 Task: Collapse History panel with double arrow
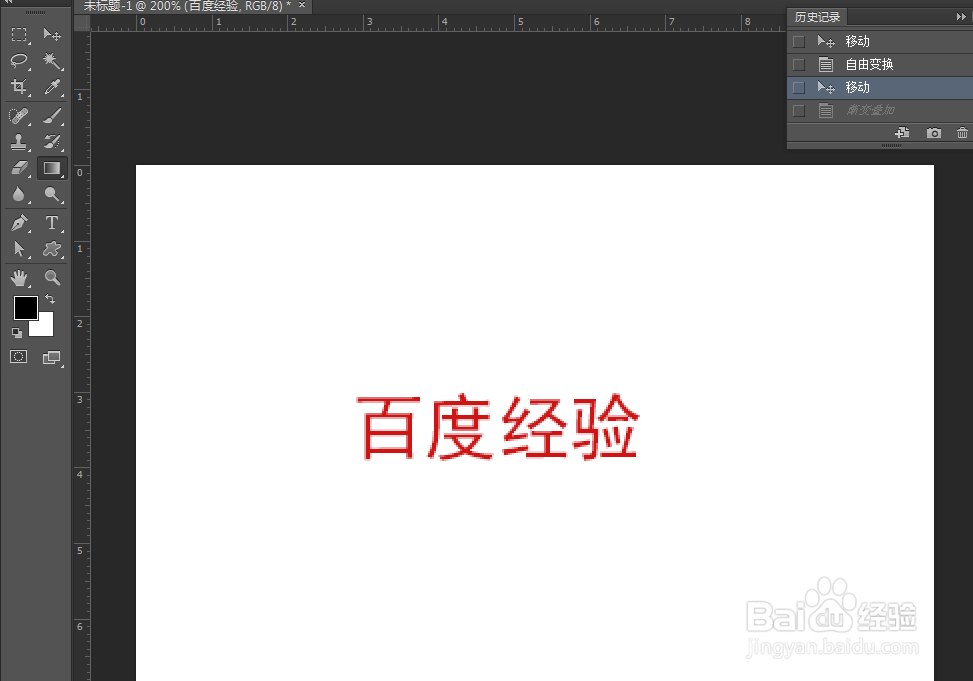tap(961, 17)
